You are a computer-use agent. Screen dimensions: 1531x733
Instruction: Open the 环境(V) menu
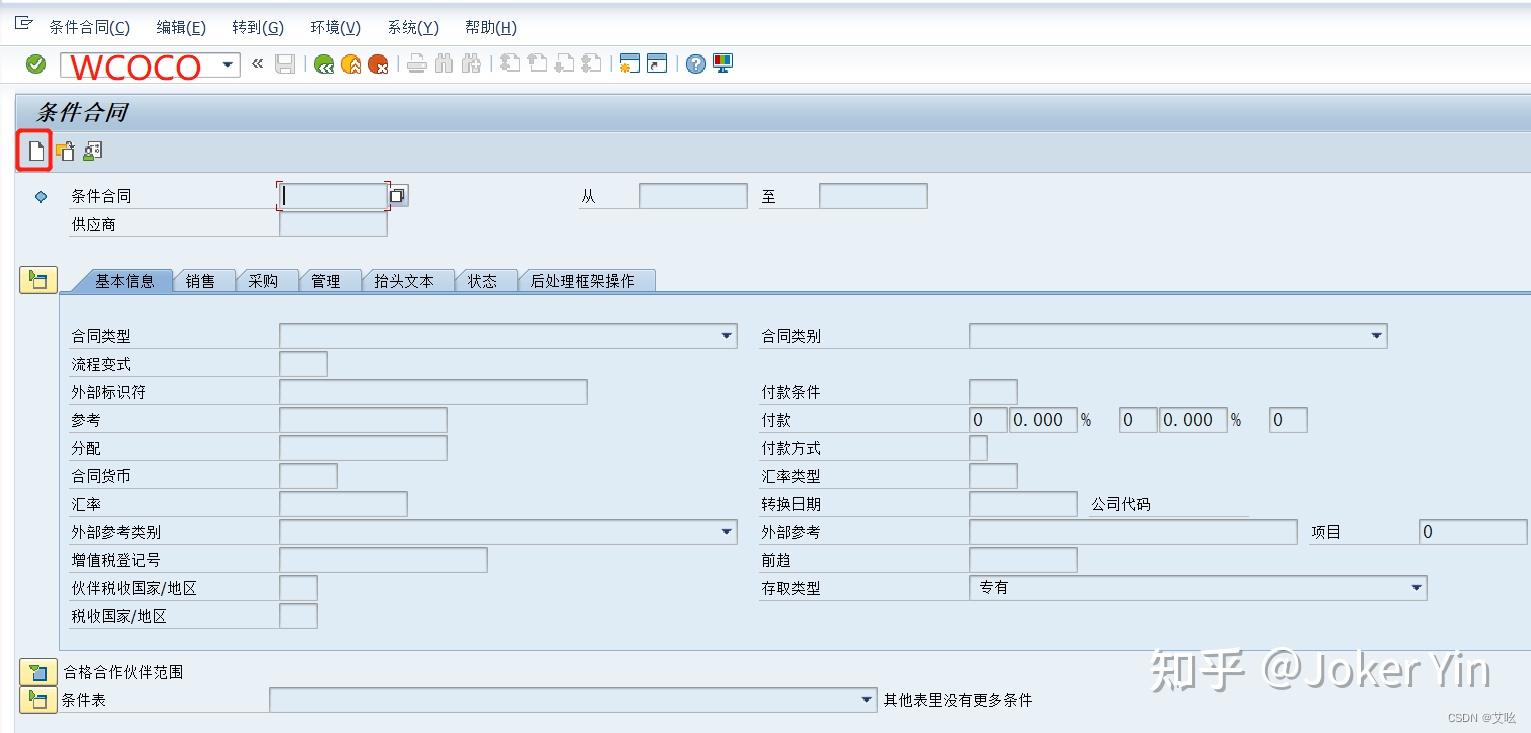pyautogui.click(x=334, y=27)
